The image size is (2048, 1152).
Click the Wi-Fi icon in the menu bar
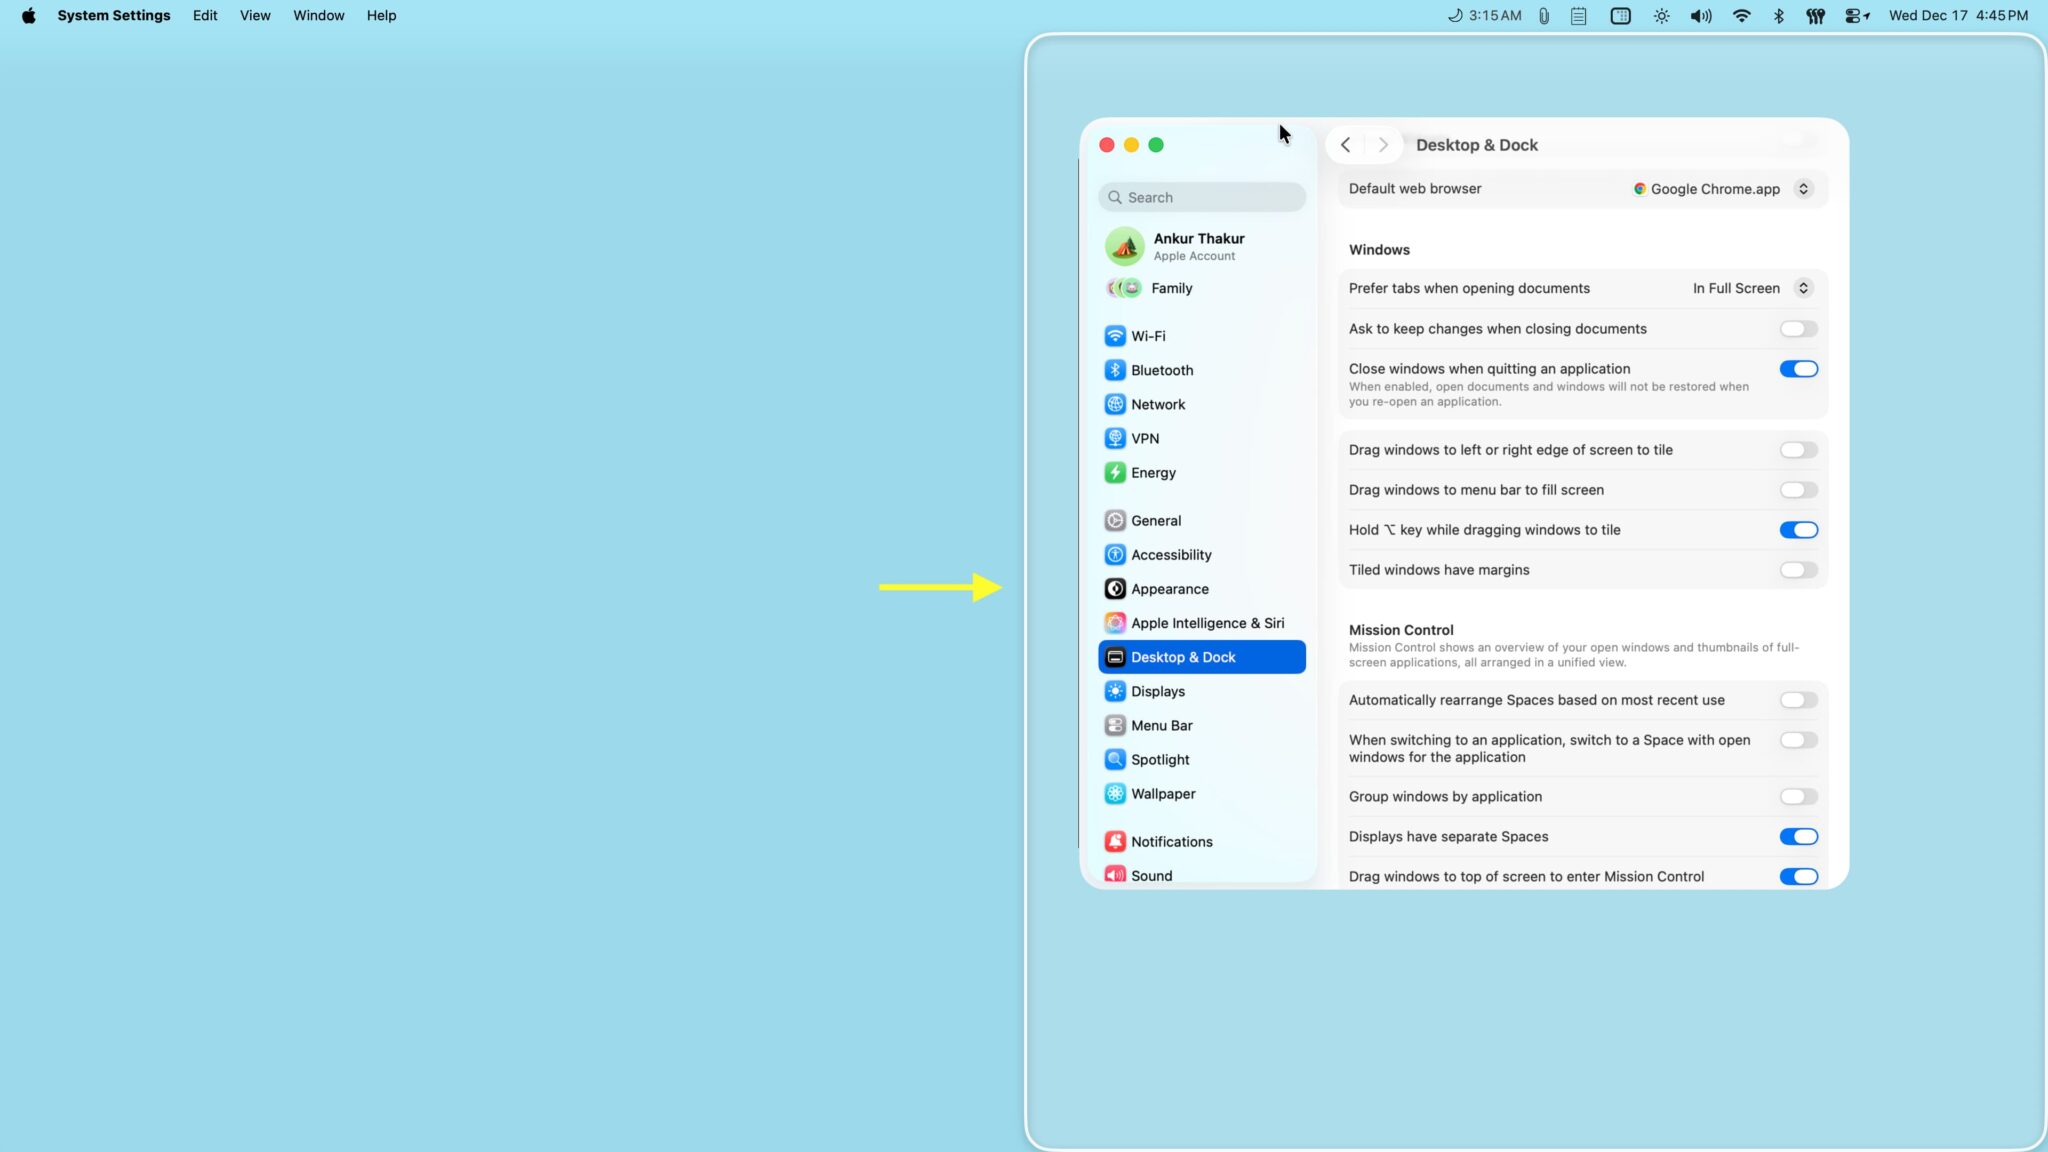click(1741, 15)
